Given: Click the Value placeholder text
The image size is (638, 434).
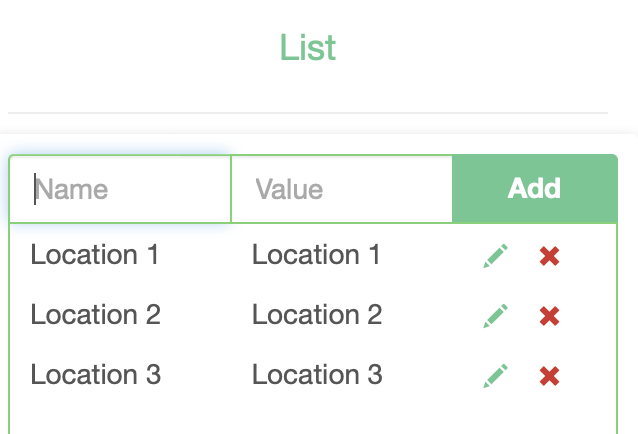Looking at the screenshot, I should [289, 189].
